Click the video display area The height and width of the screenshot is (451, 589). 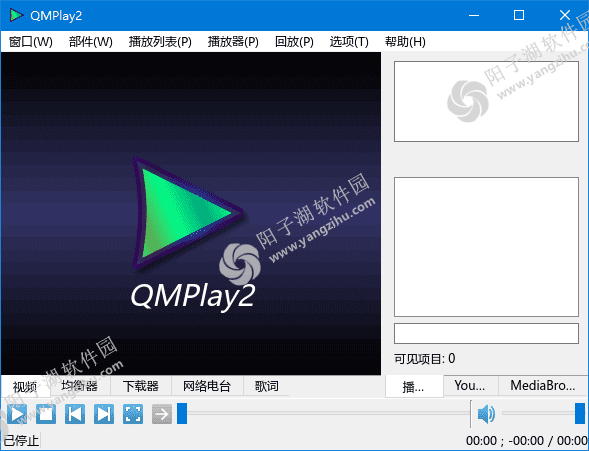pos(191,213)
